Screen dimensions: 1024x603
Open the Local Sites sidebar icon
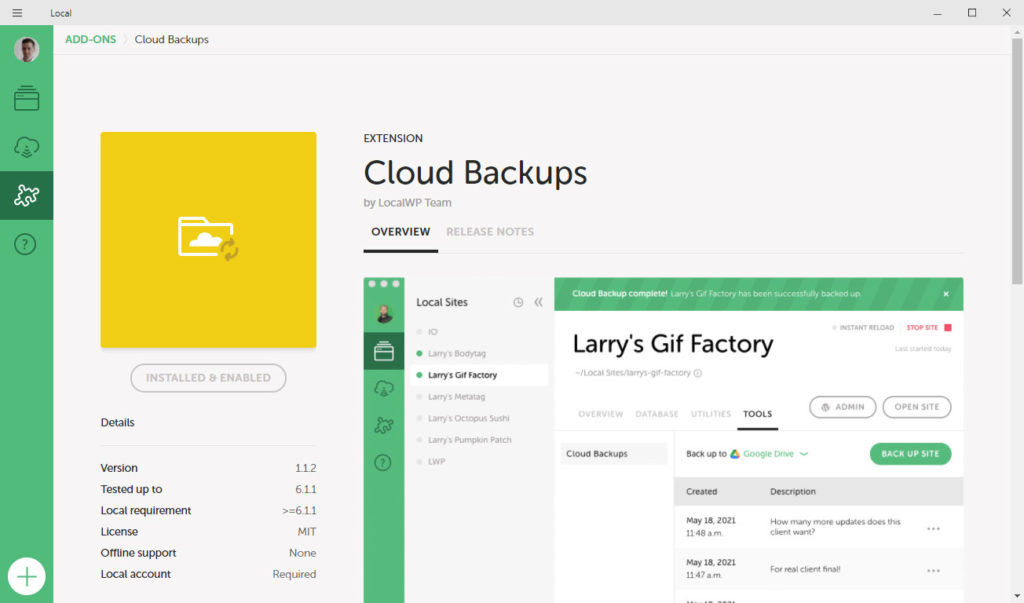click(26, 98)
